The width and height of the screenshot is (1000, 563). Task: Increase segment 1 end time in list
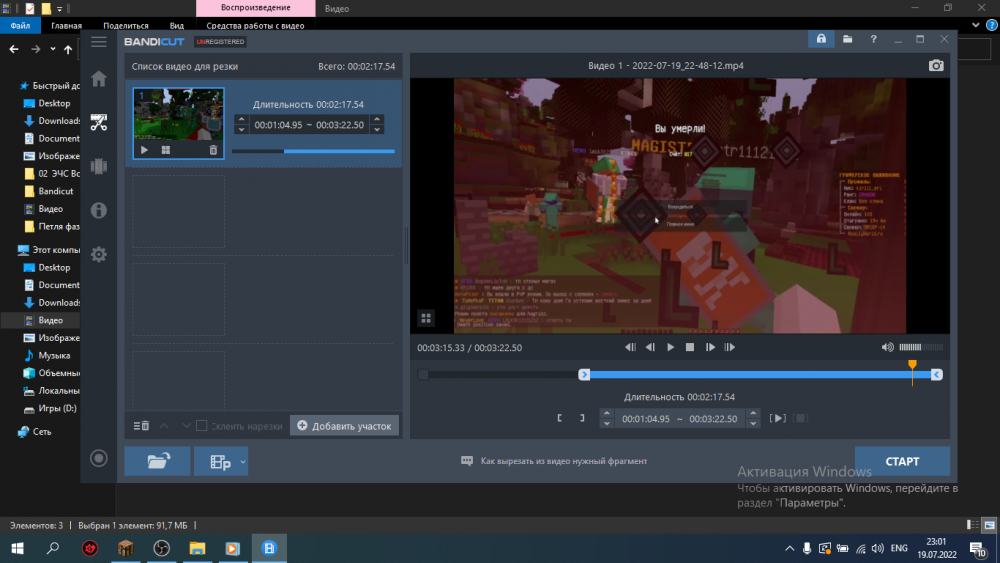pos(377,119)
